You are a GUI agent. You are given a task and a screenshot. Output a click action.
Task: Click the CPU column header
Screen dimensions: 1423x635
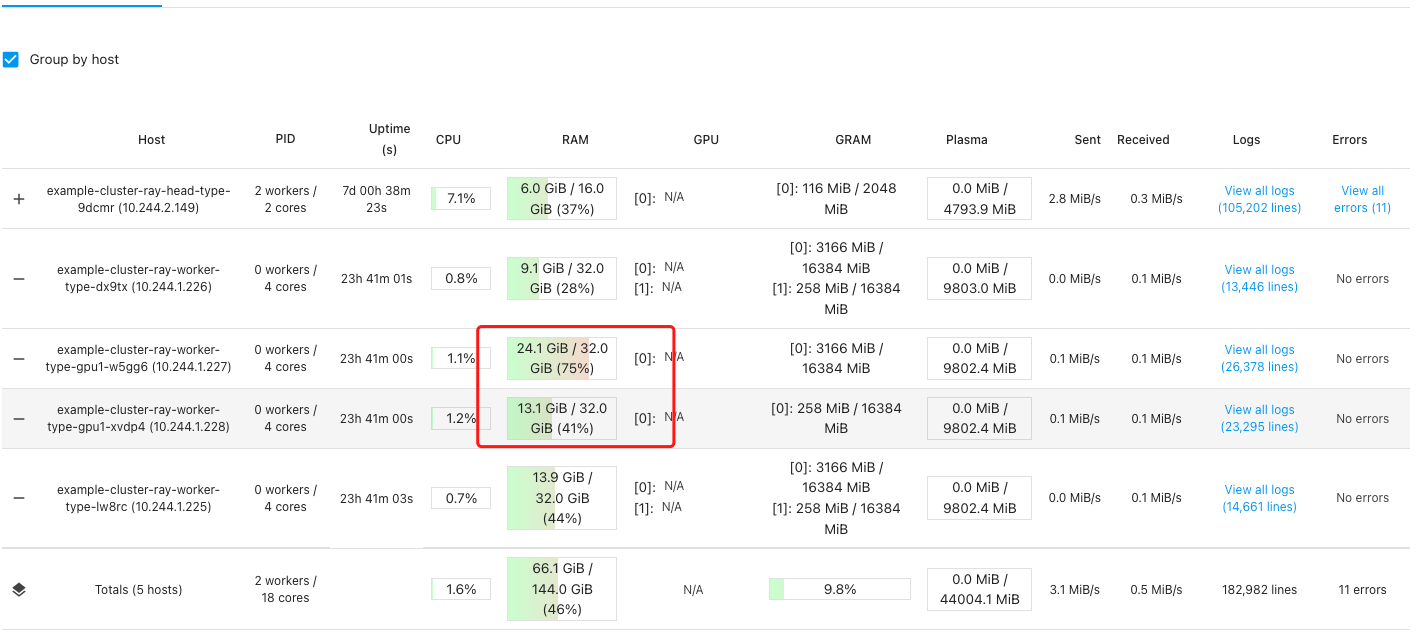[449, 140]
